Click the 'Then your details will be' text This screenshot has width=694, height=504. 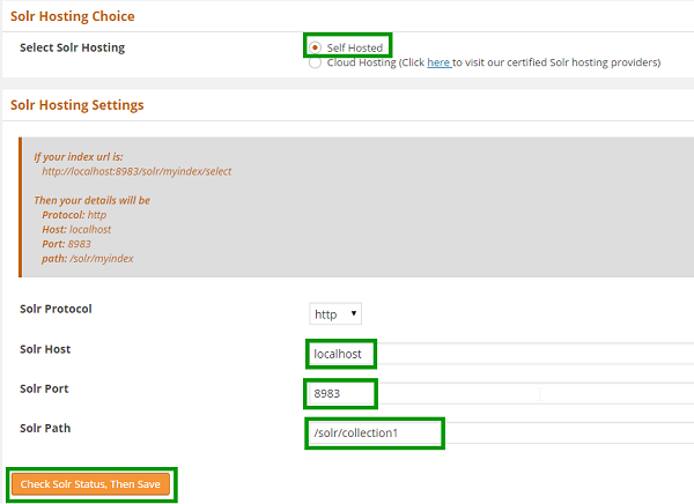coord(92,200)
